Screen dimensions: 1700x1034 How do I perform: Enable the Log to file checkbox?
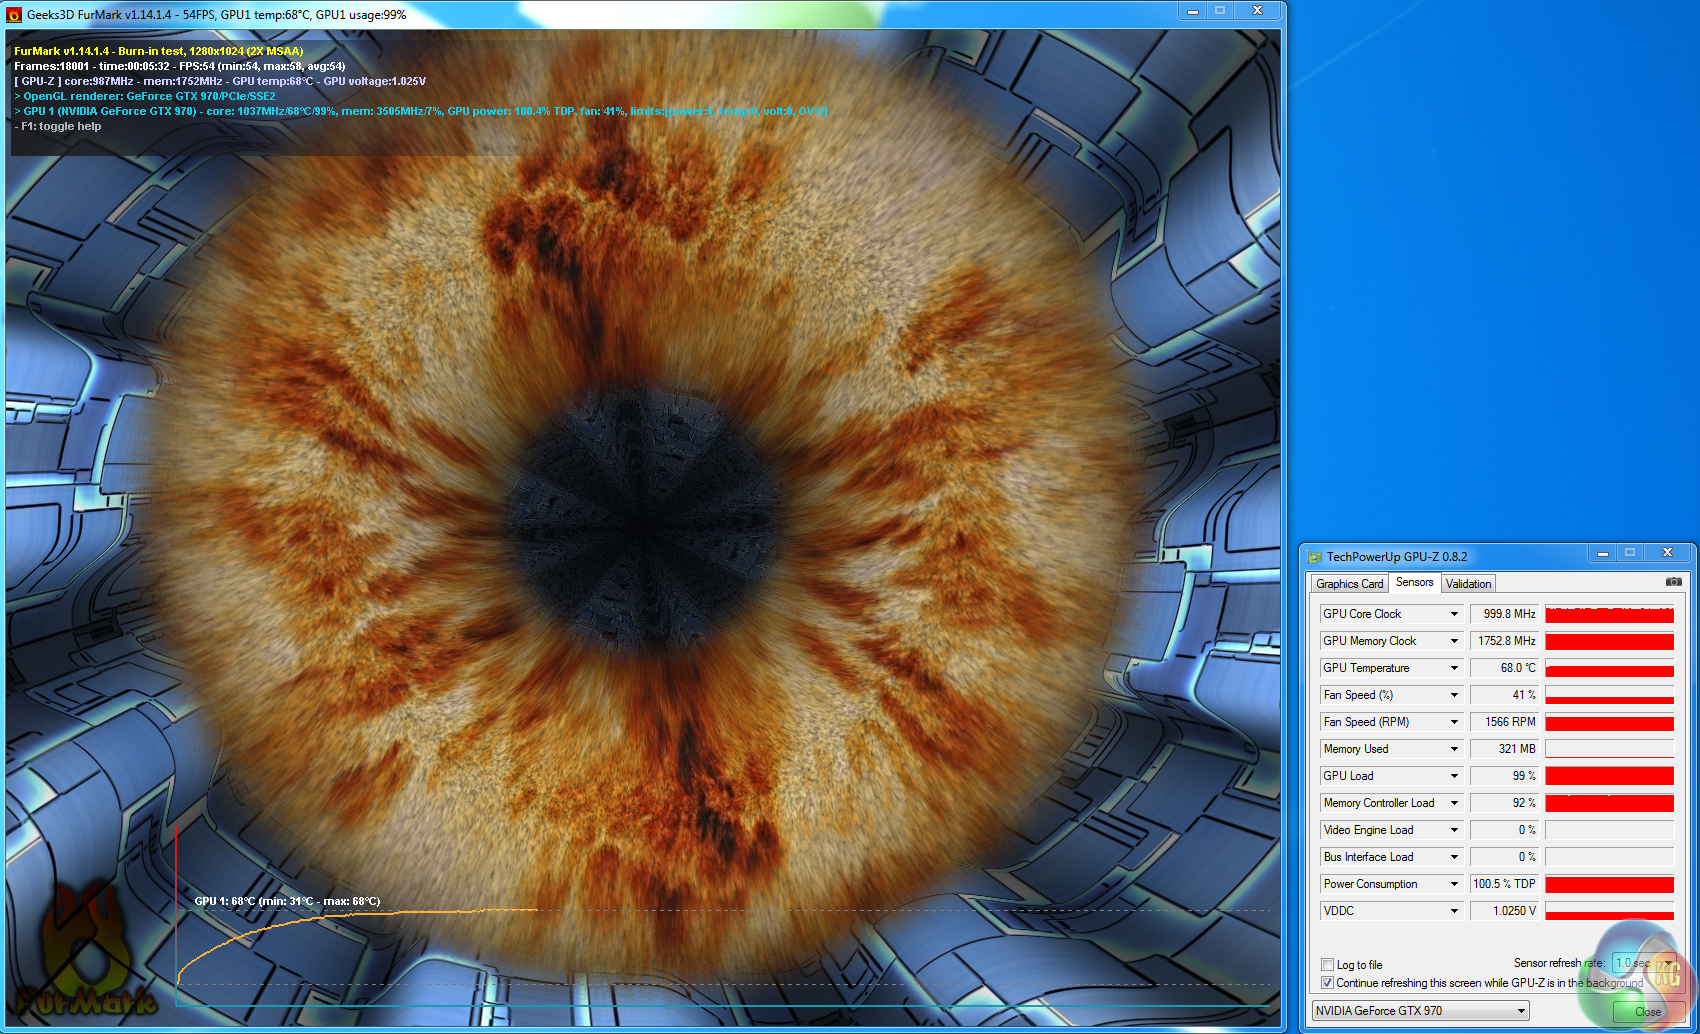click(x=1328, y=965)
